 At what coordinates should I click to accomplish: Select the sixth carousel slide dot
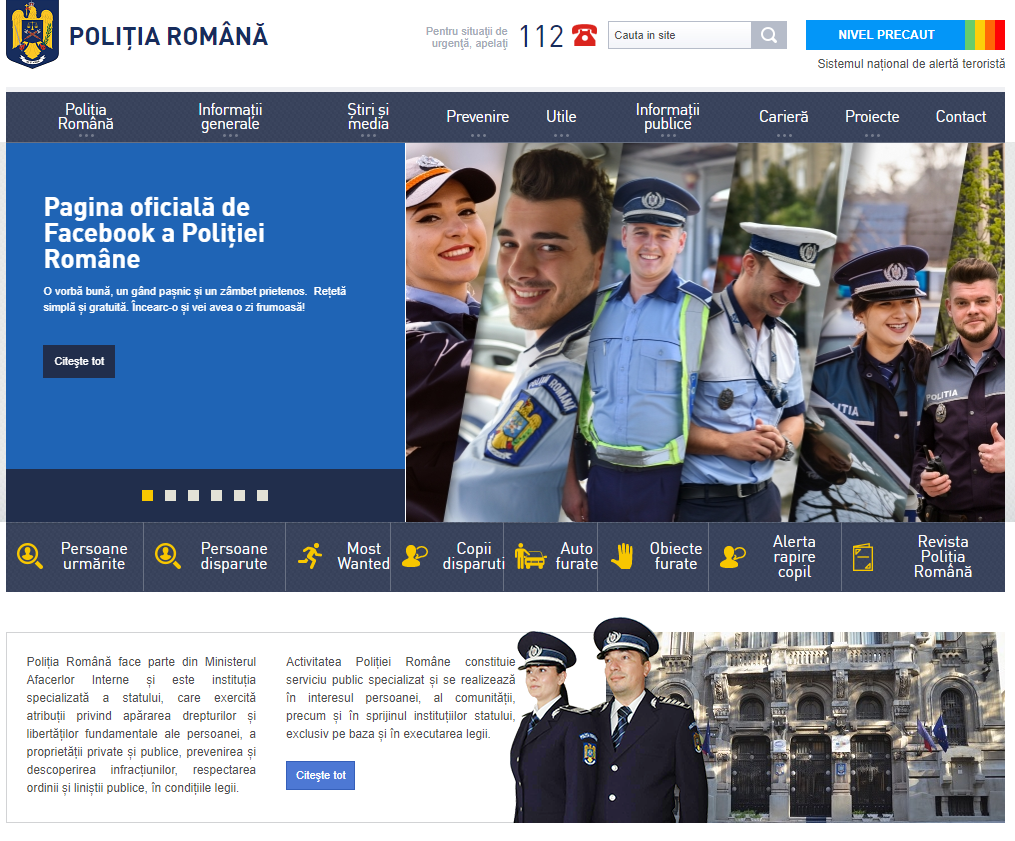click(x=262, y=495)
